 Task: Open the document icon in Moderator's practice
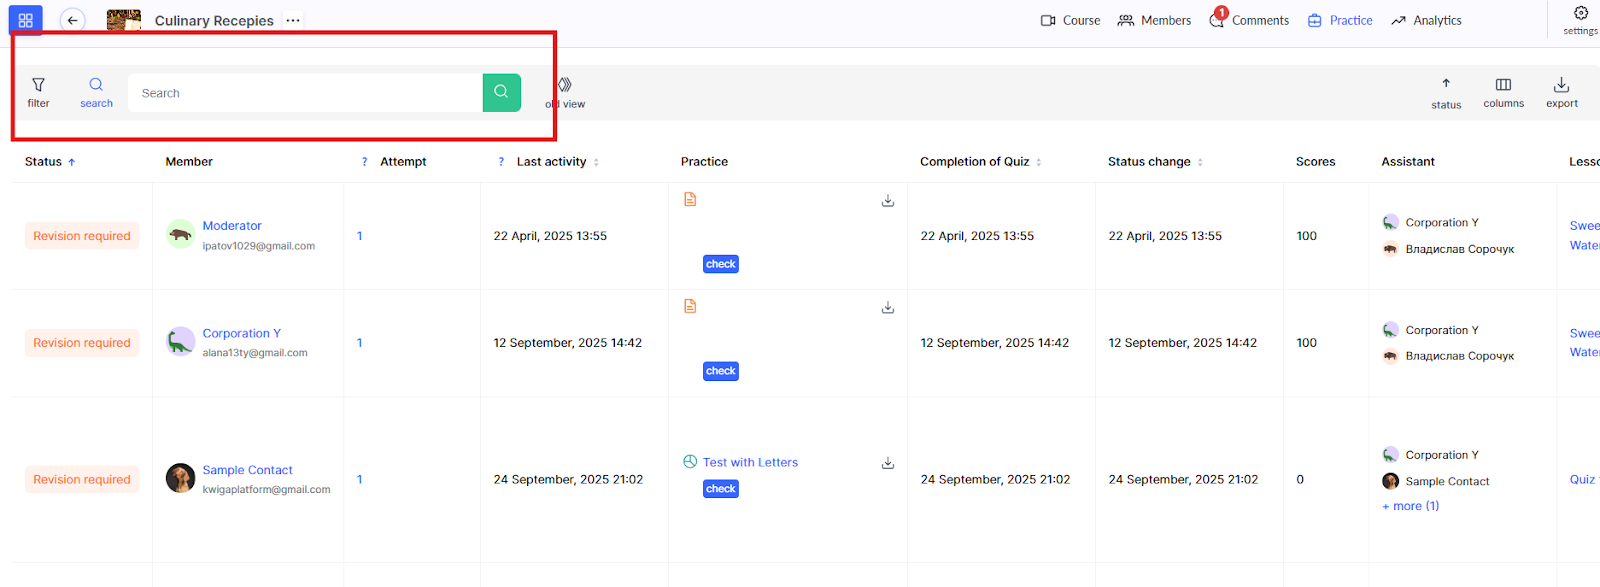click(690, 199)
